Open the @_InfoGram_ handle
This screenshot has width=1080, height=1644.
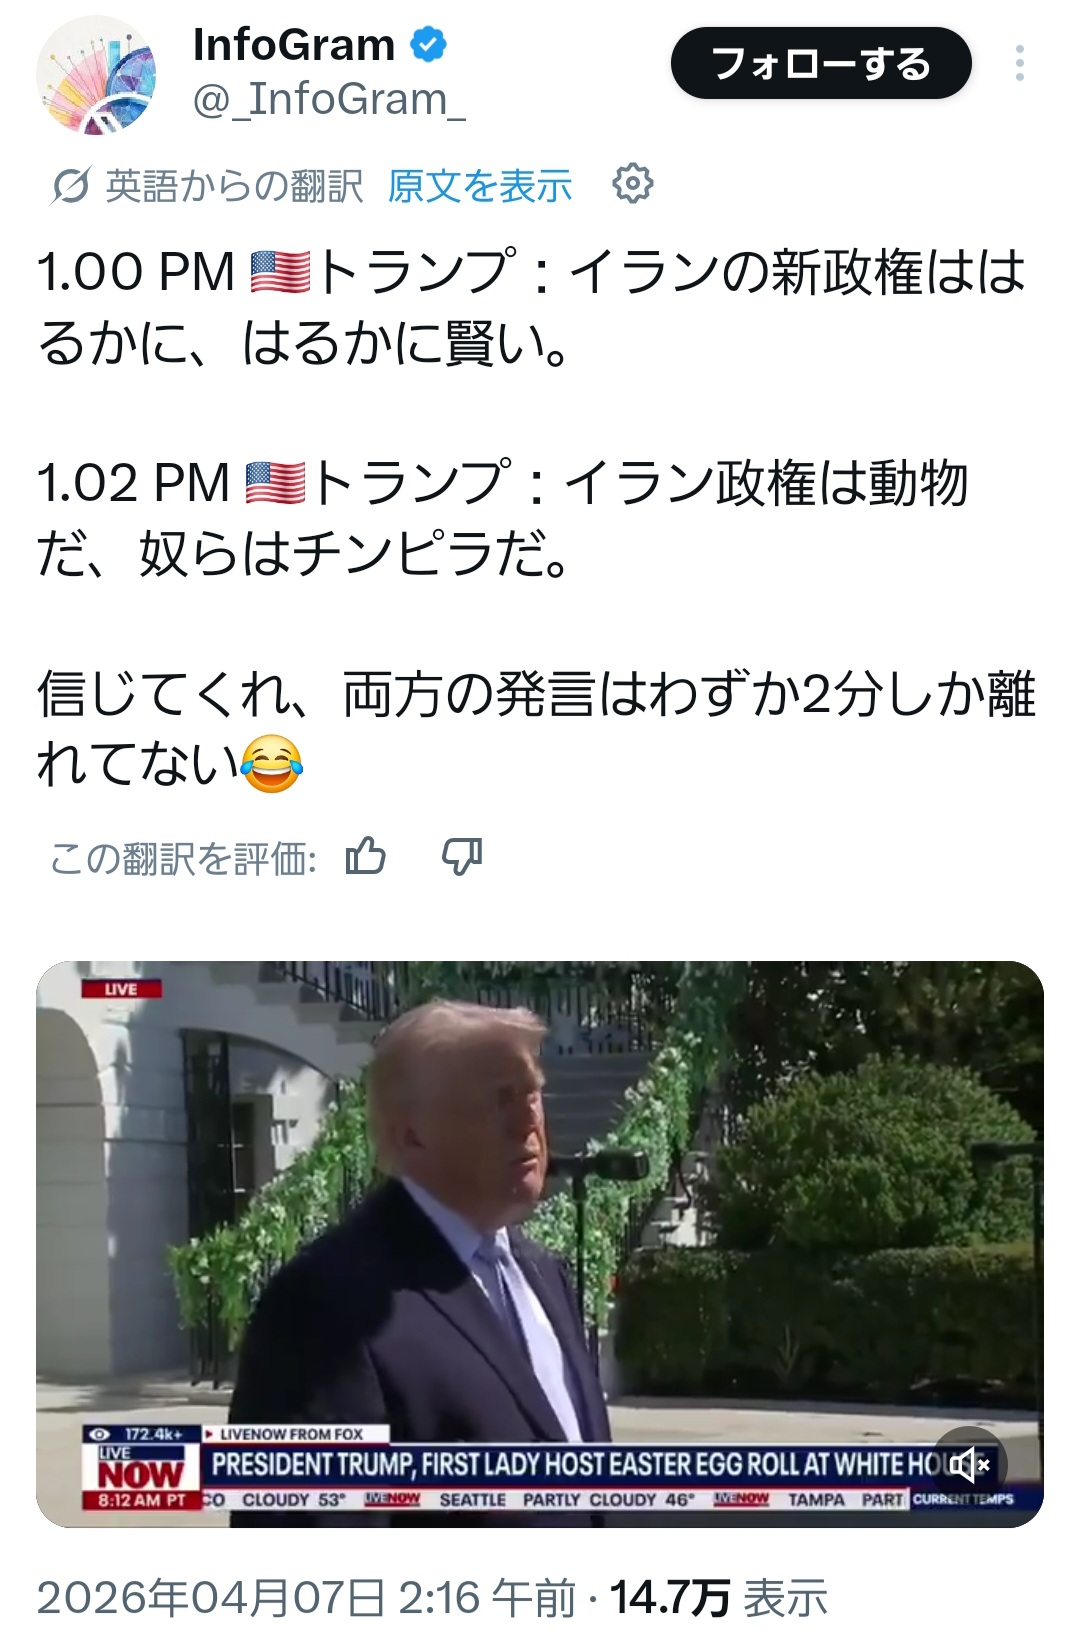point(329,100)
